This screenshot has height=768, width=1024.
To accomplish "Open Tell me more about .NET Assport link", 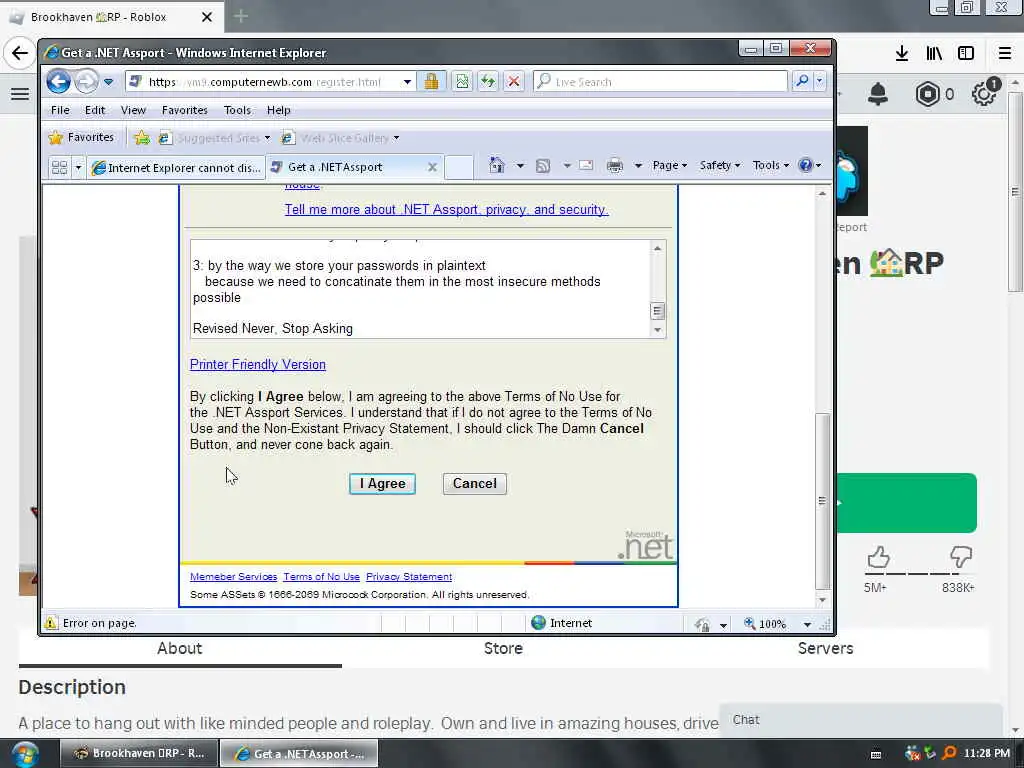I will click(447, 210).
